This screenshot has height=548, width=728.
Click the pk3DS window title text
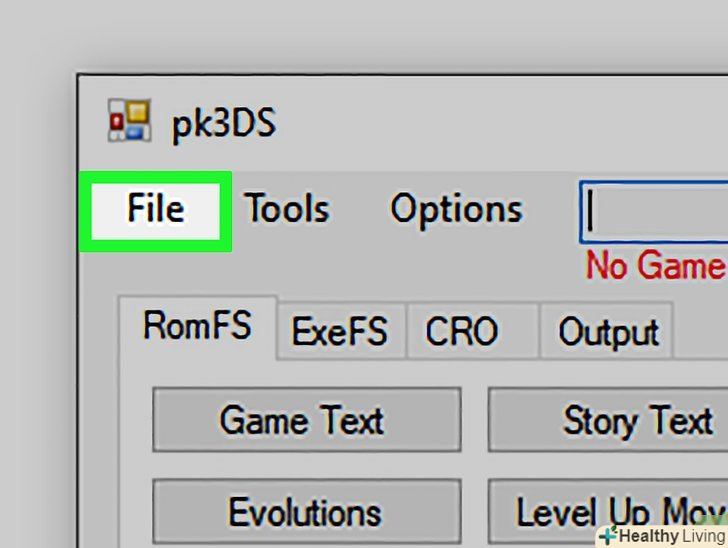pyautogui.click(x=224, y=123)
